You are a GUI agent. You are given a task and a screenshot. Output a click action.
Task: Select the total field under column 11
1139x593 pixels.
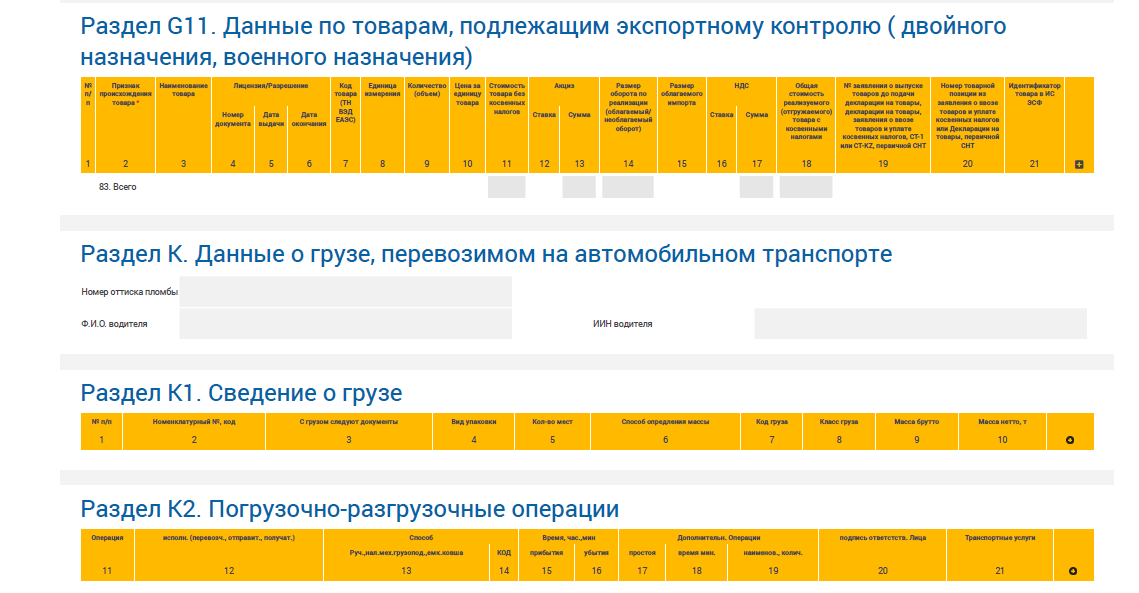click(506, 187)
